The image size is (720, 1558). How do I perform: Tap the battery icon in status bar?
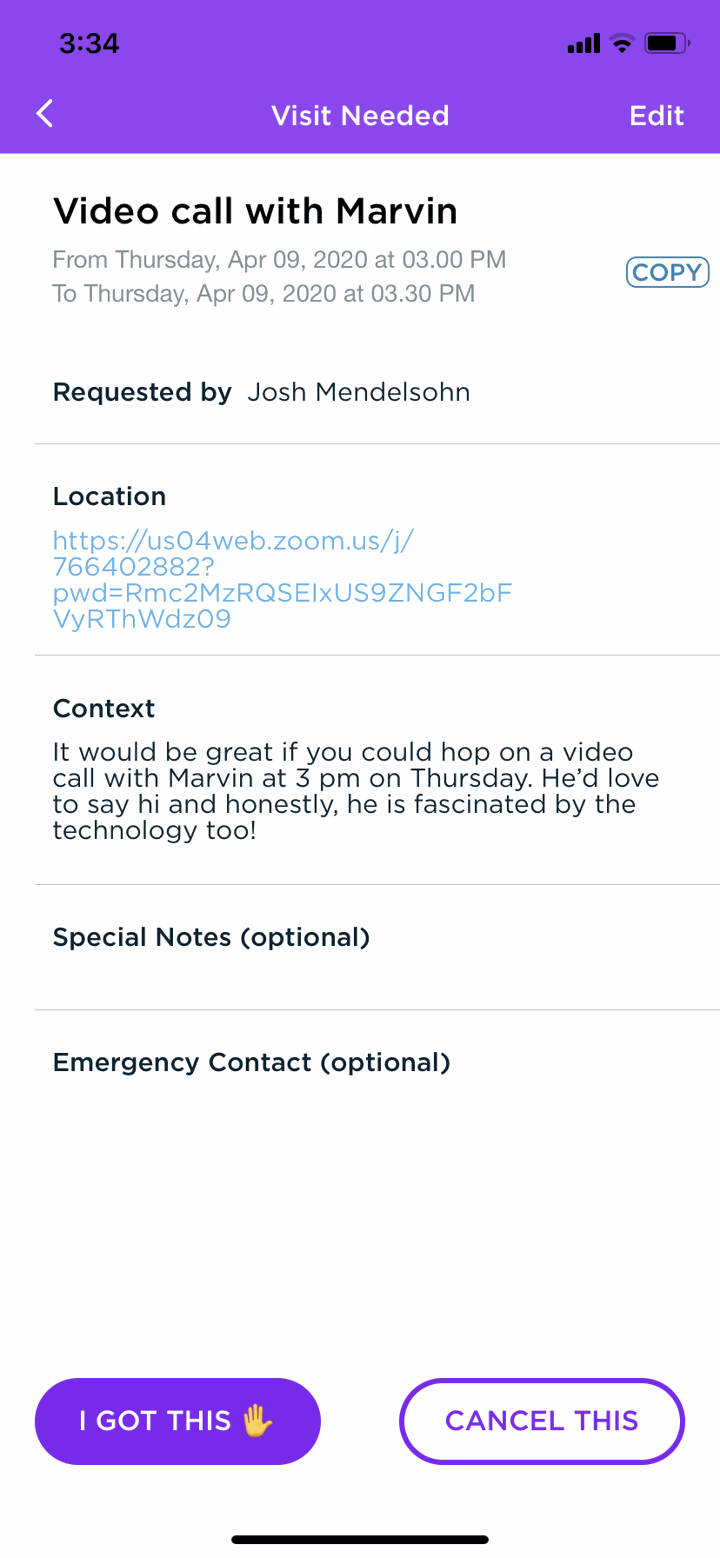[668, 43]
